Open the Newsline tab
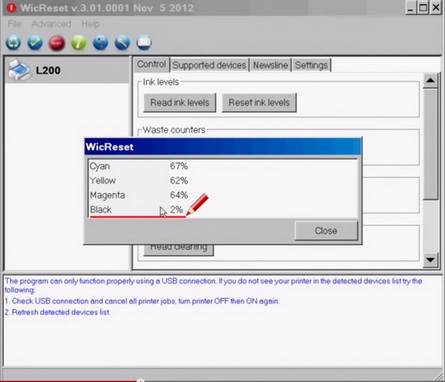The height and width of the screenshot is (382, 445). (x=270, y=65)
